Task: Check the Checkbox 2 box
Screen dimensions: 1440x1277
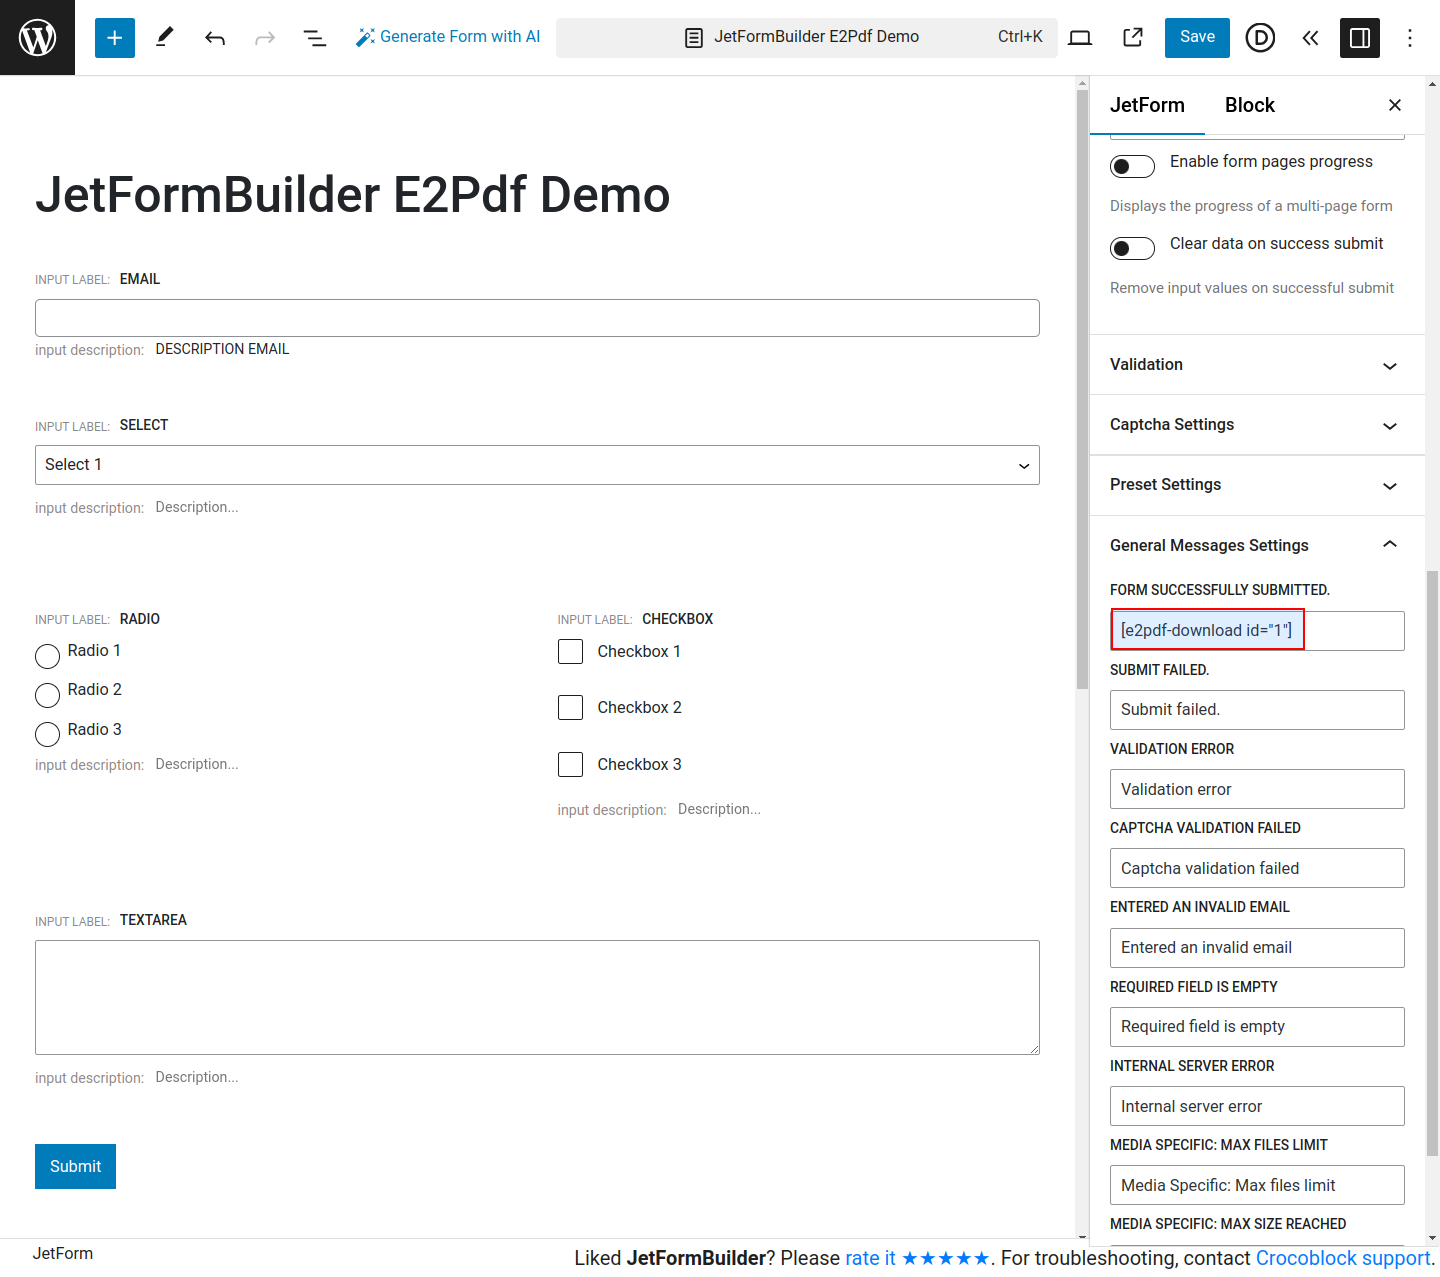Action: 570,708
